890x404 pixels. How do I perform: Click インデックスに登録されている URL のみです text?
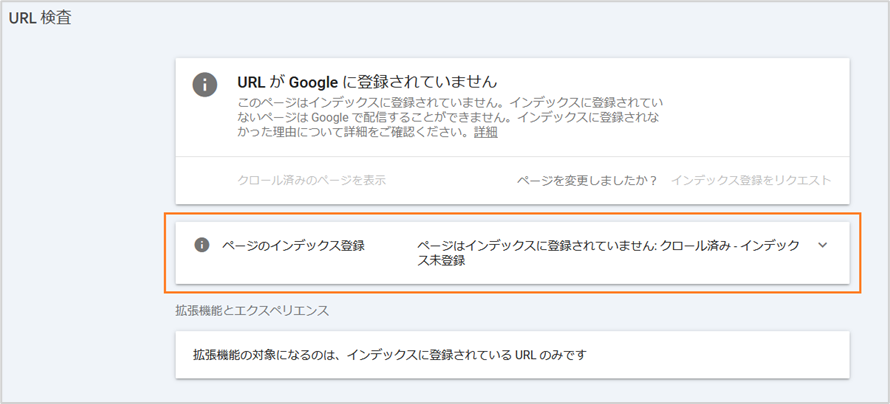466,356
